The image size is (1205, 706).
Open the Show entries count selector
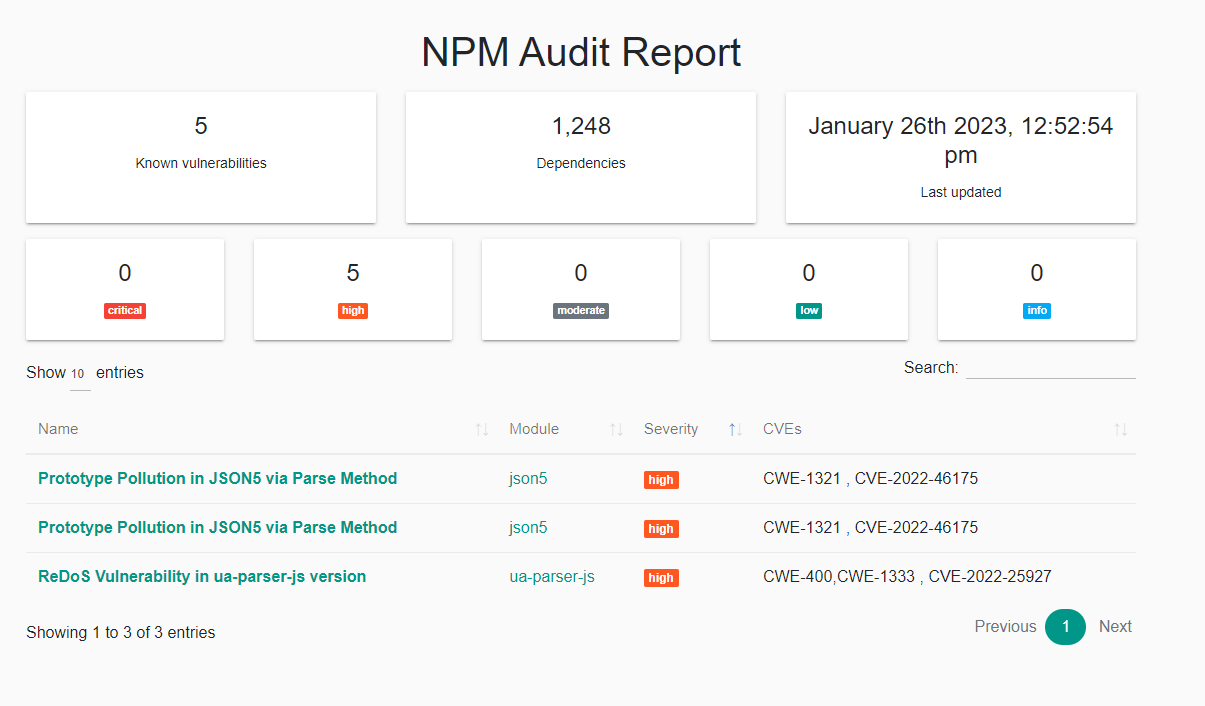point(78,373)
